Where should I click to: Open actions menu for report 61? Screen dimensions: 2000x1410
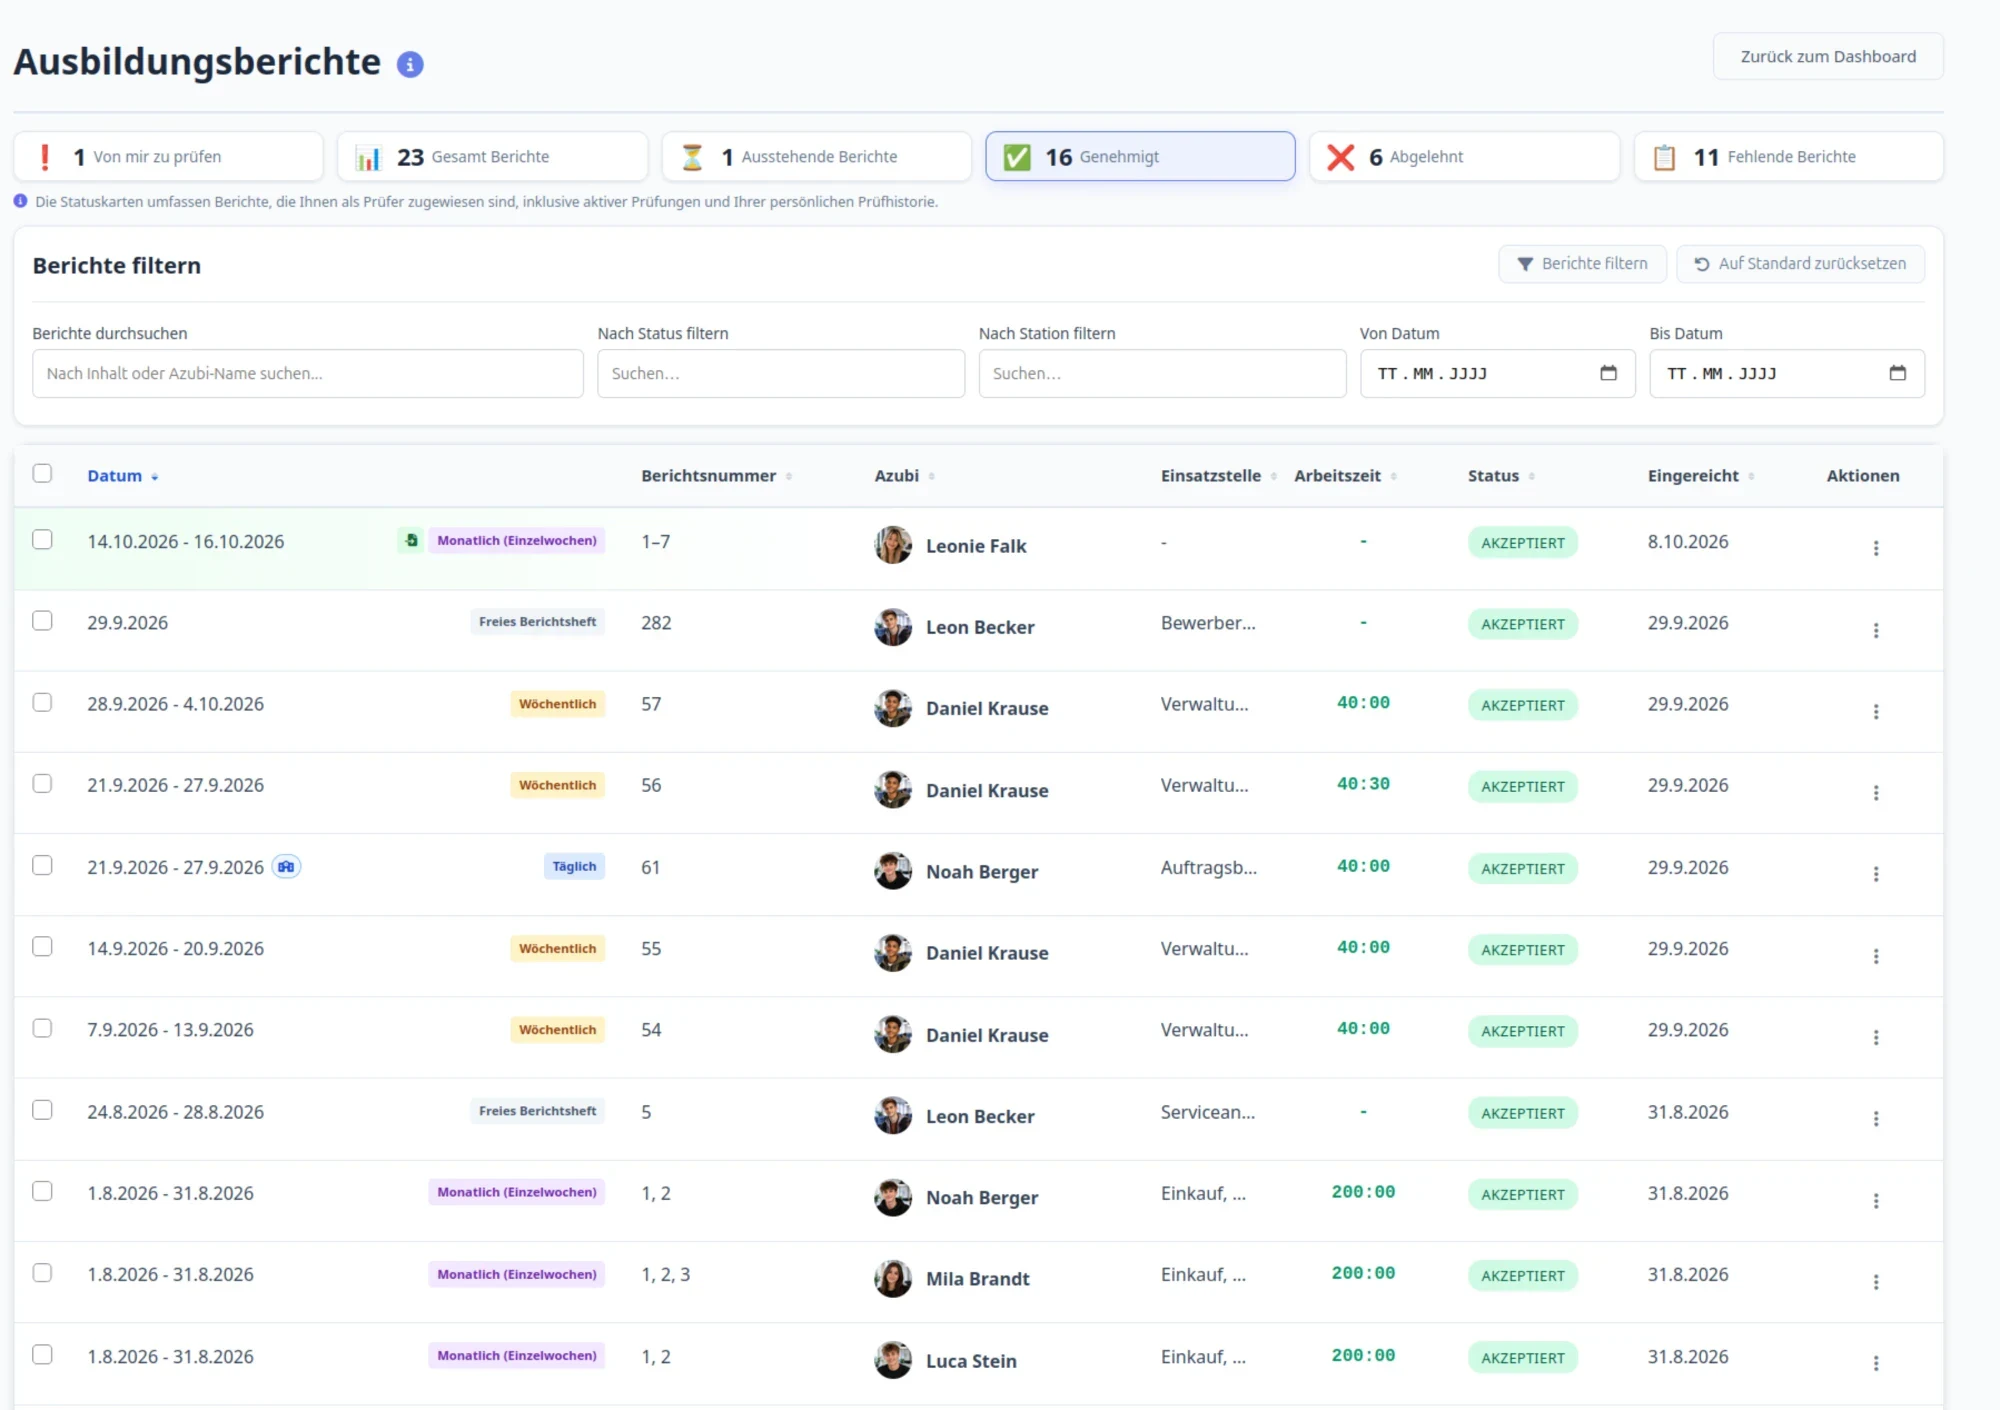(x=1876, y=874)
